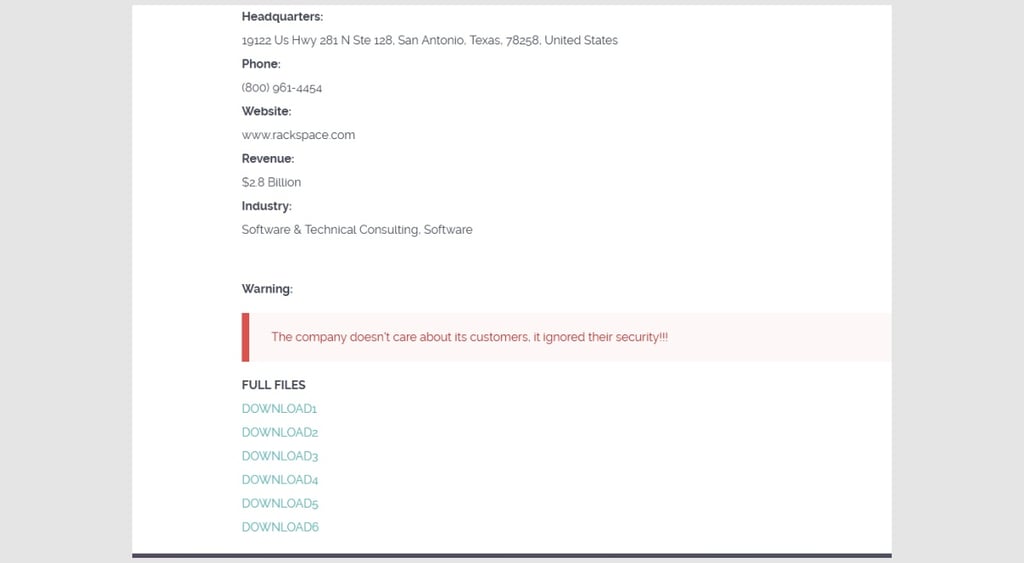Open the DOWNLOAD3 link

[280, 456]
